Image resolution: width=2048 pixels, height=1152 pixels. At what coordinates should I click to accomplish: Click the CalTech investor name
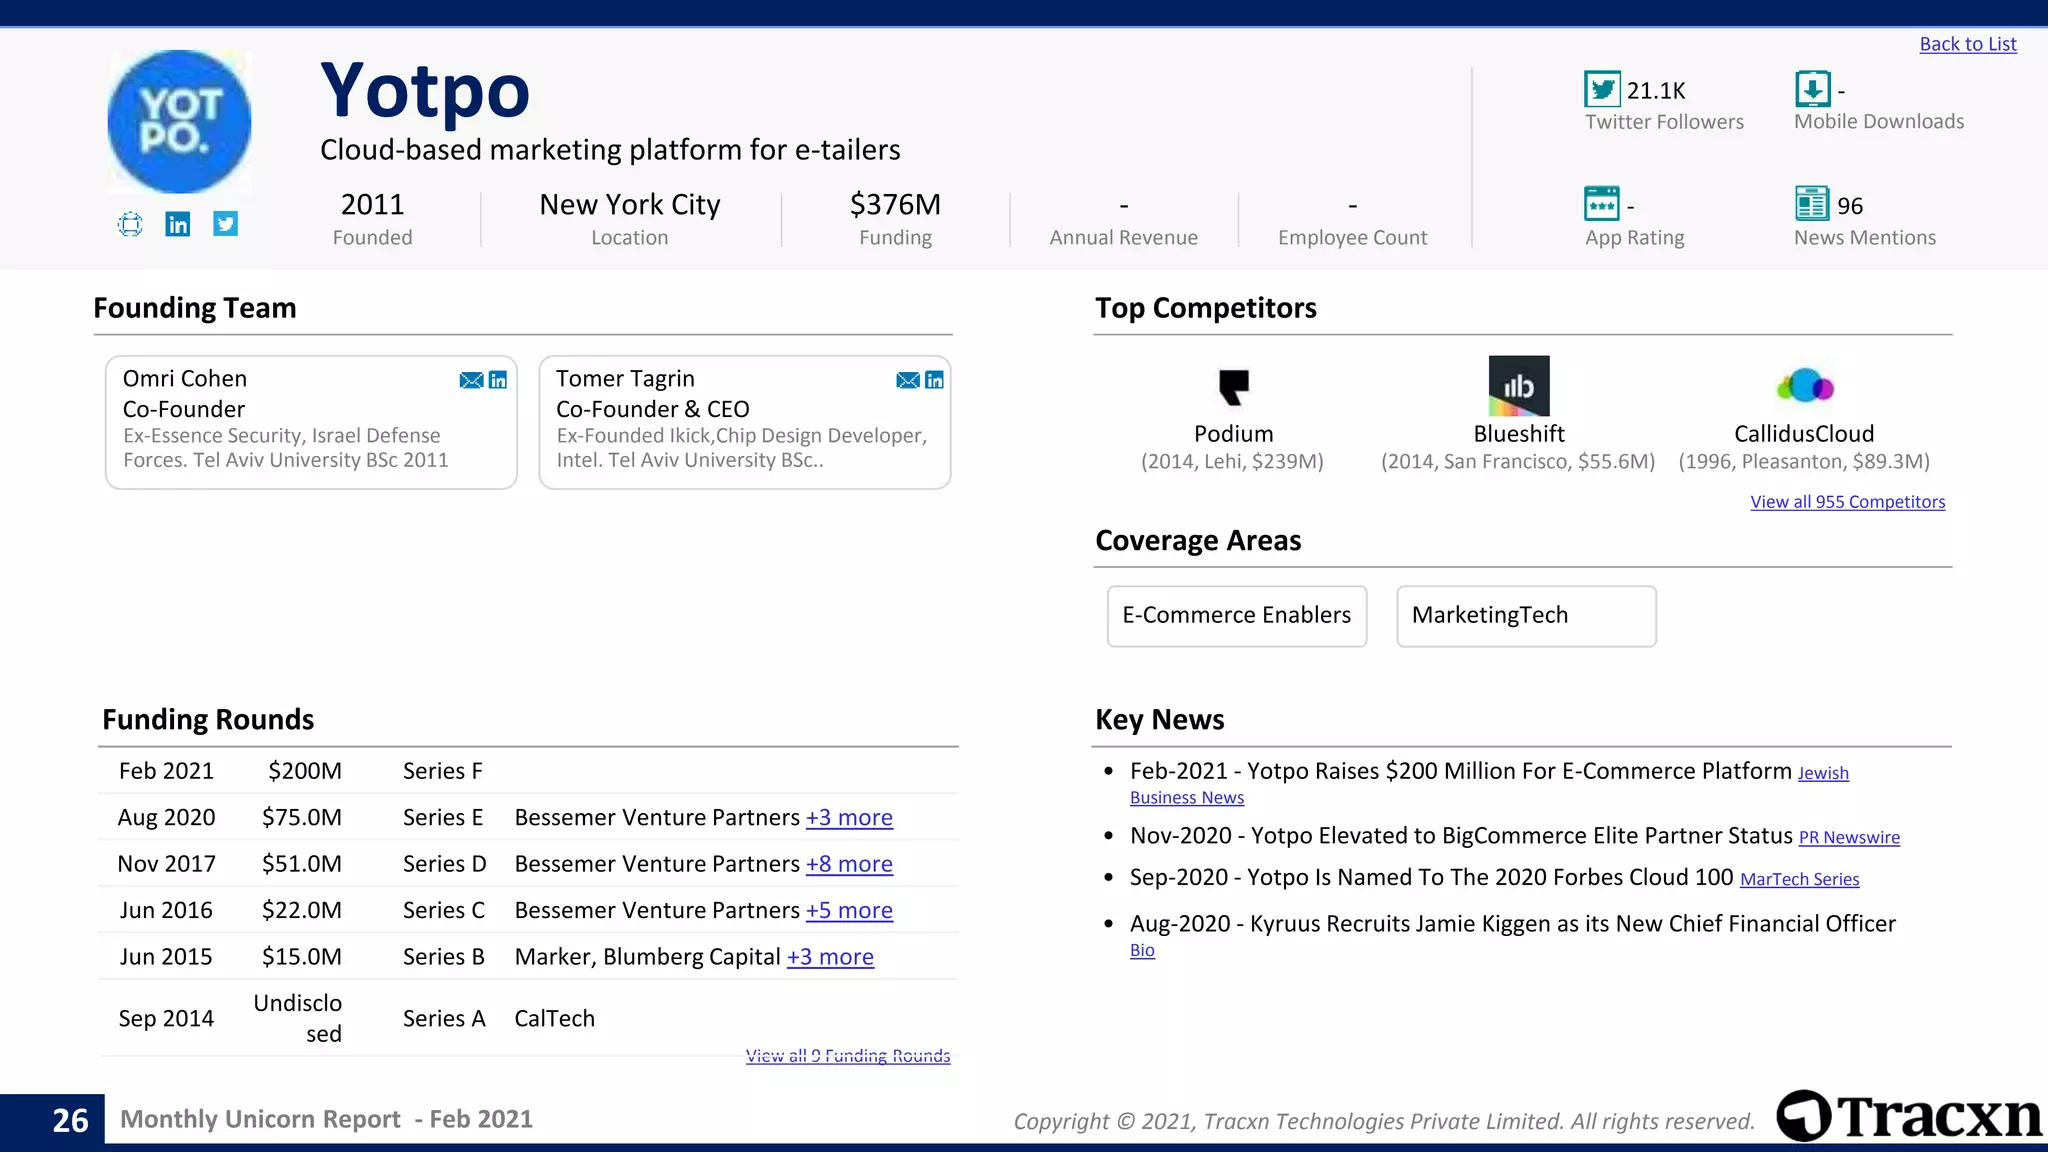(555, 1019)
